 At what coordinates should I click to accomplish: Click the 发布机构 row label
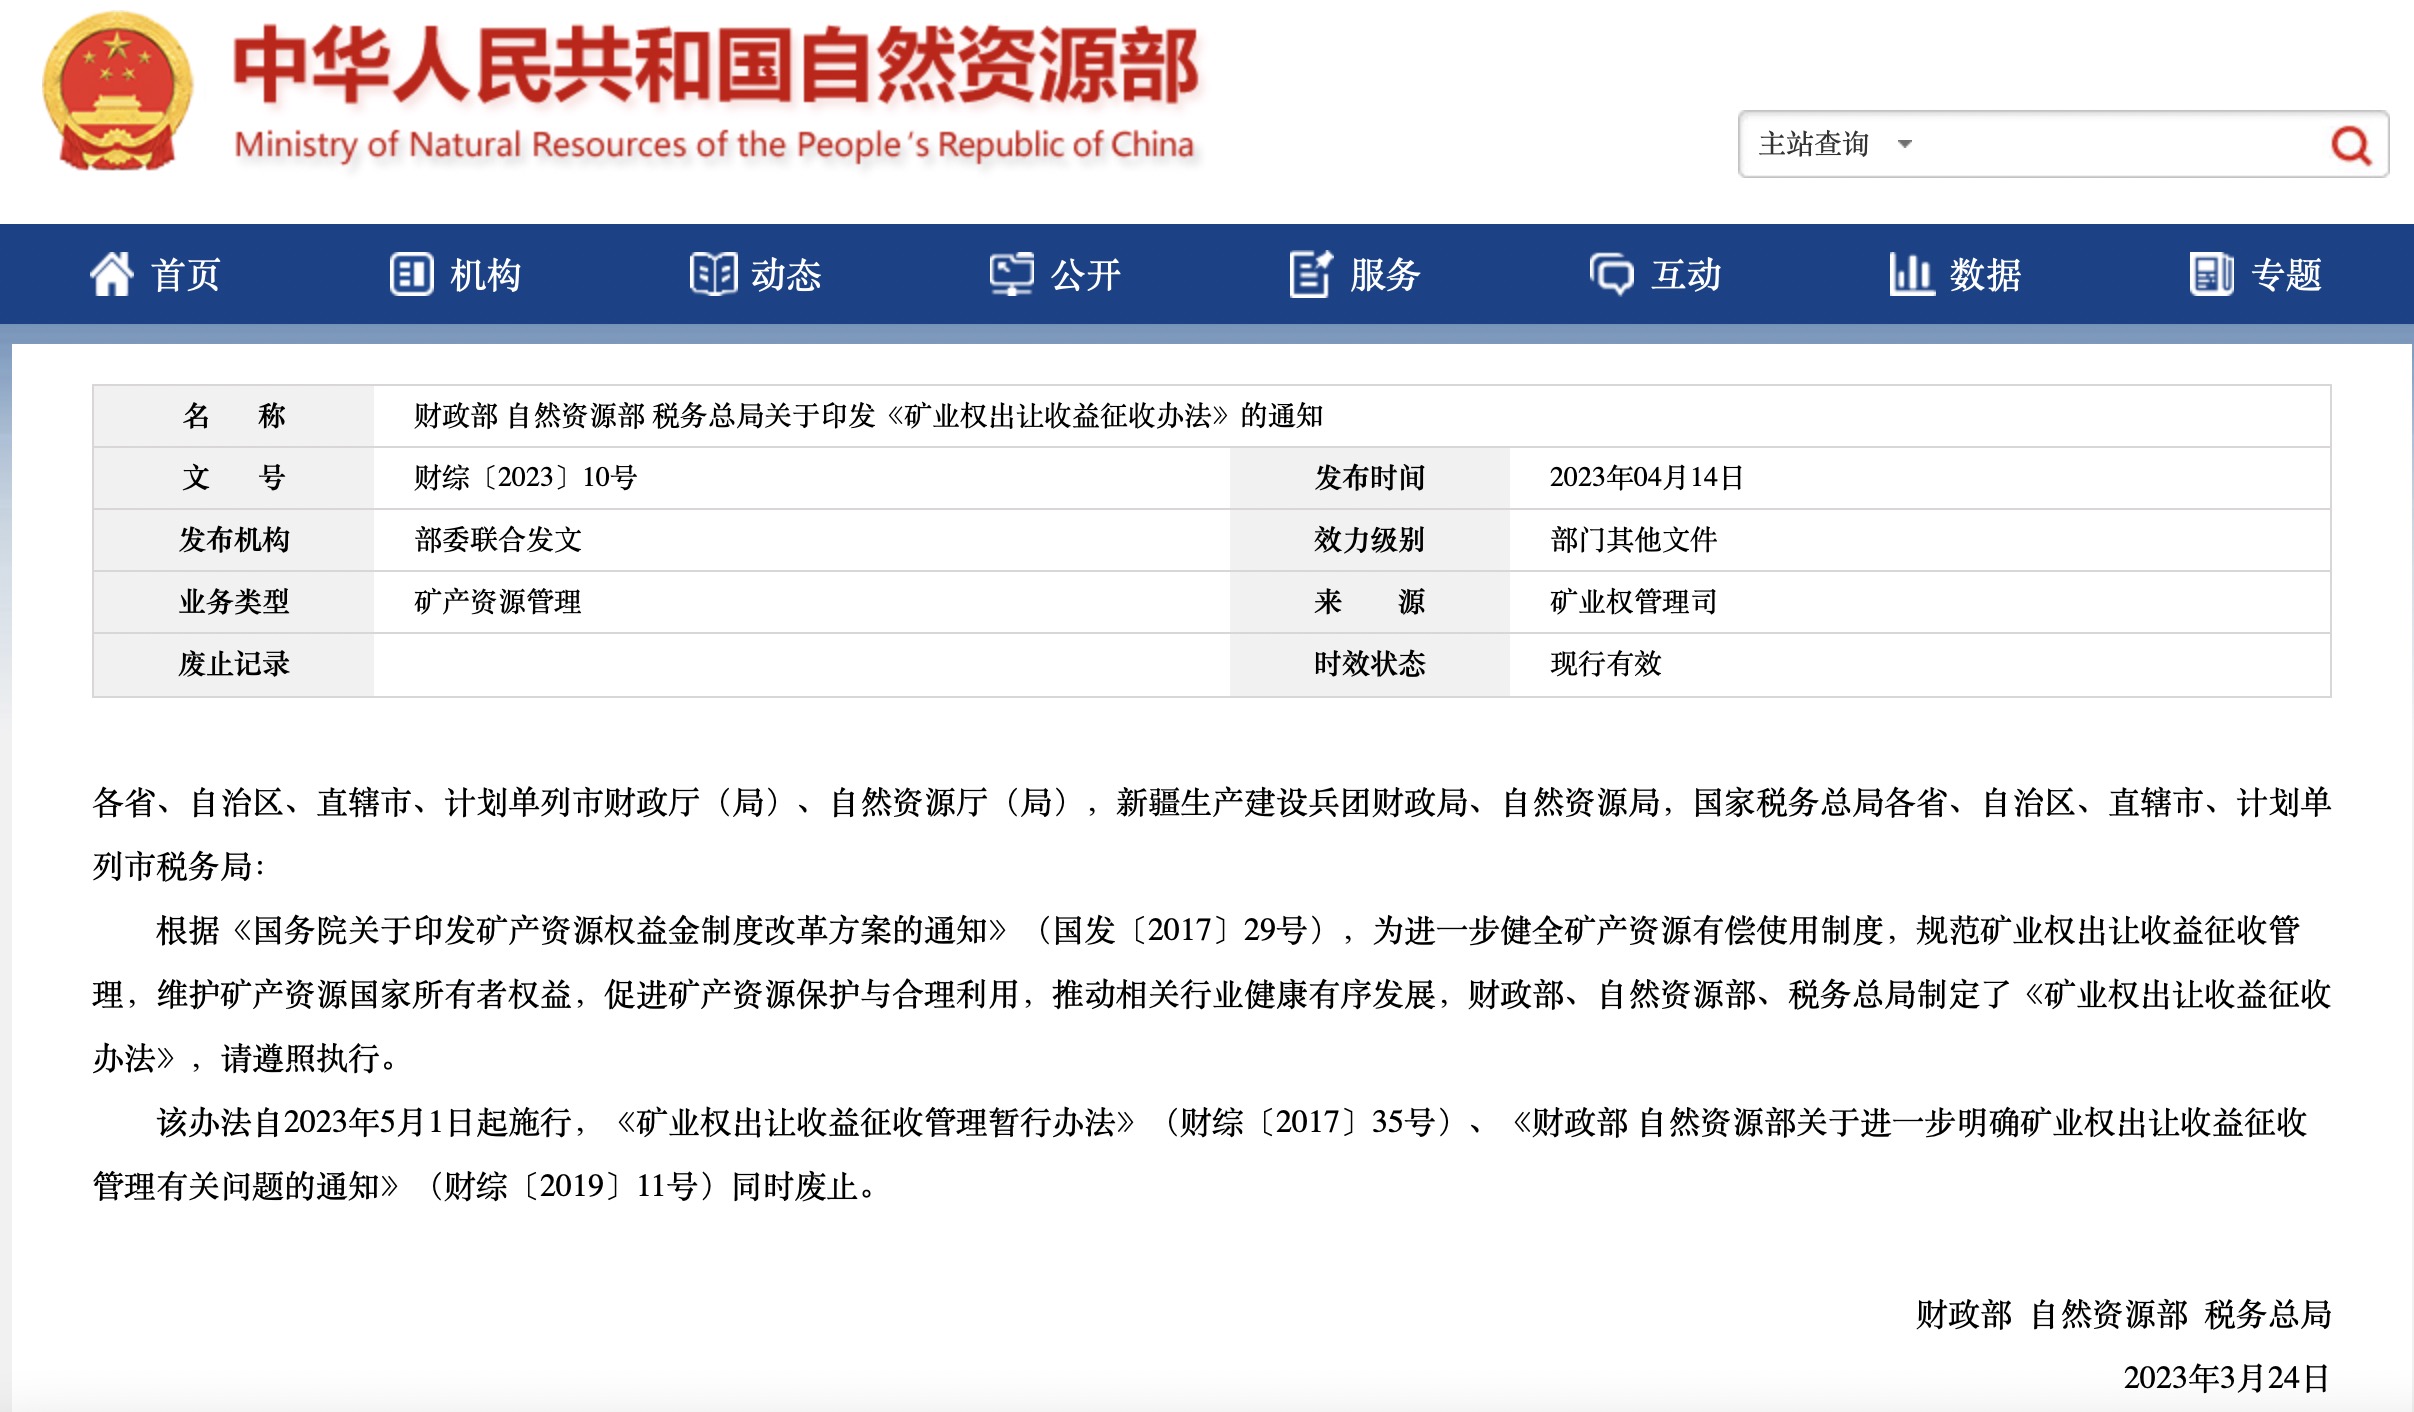coord(234,540)
